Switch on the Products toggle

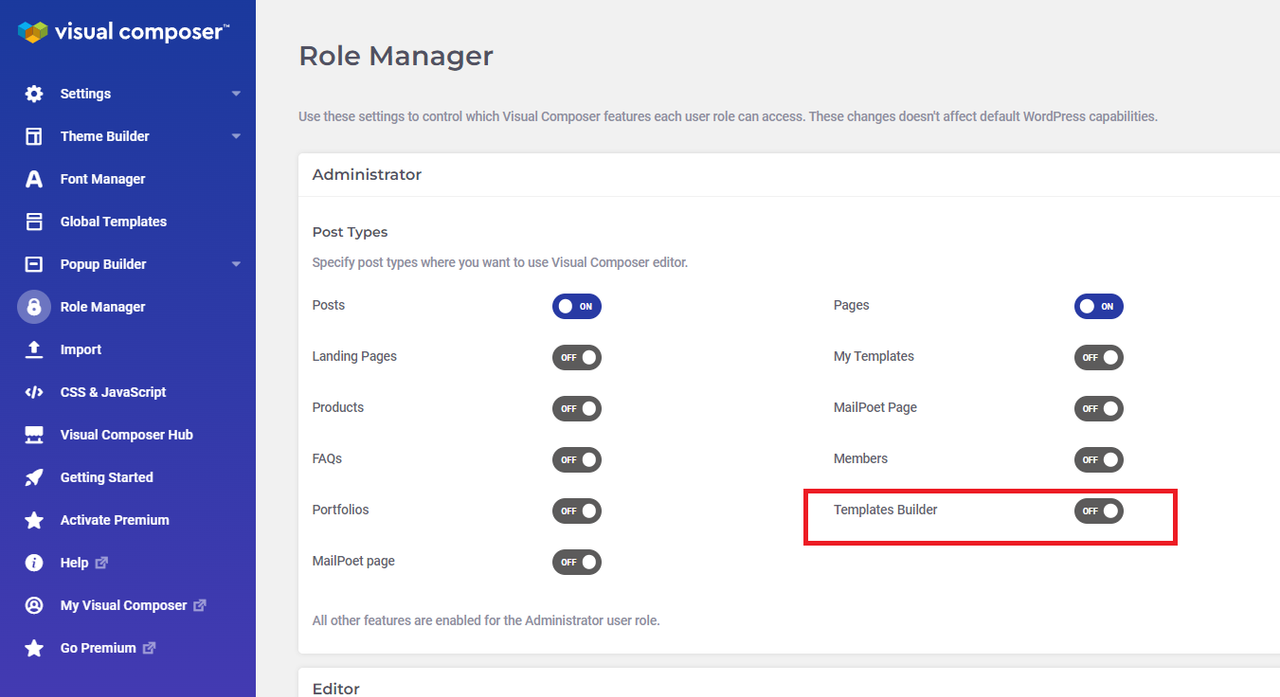tap(577, 408)
